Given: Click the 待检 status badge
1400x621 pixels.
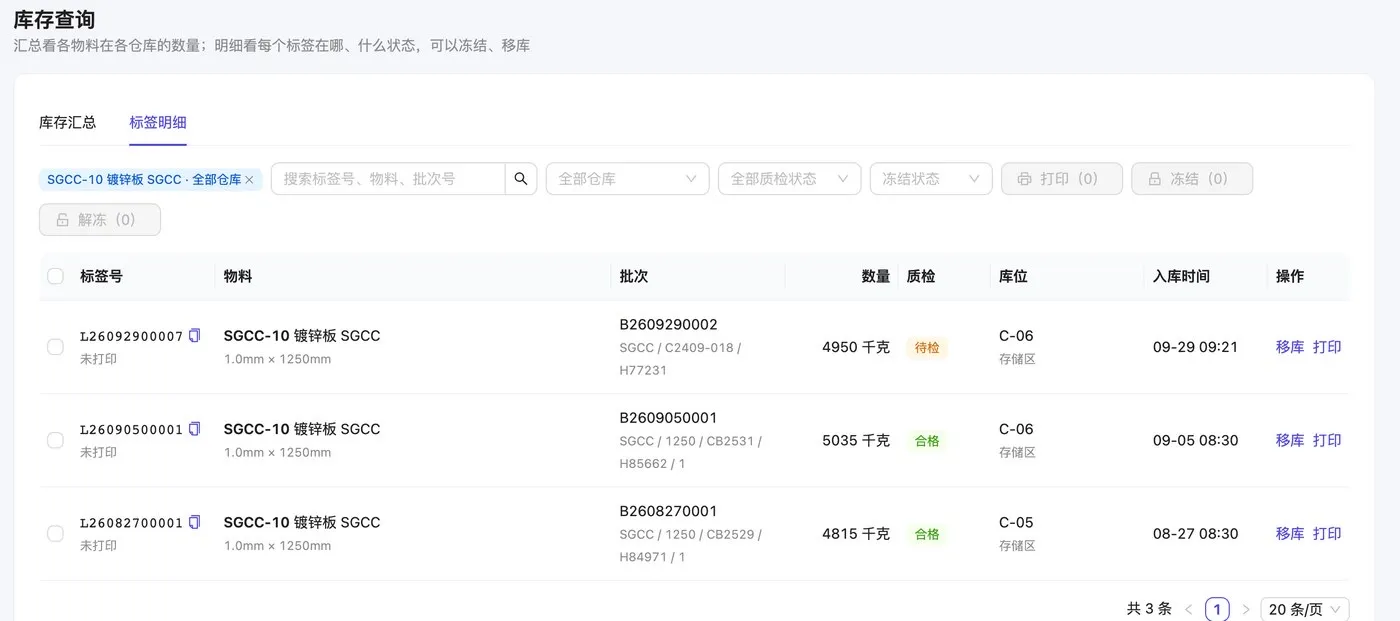Looking at the screenshot, I should click(x=927, y=348).
